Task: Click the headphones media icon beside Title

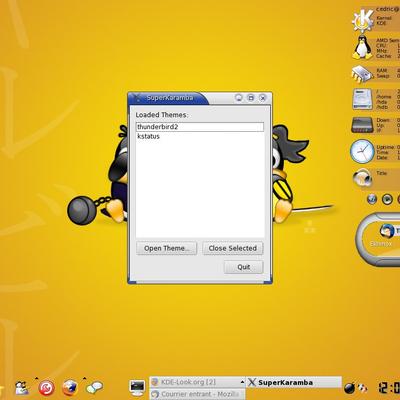Action: 363,177
